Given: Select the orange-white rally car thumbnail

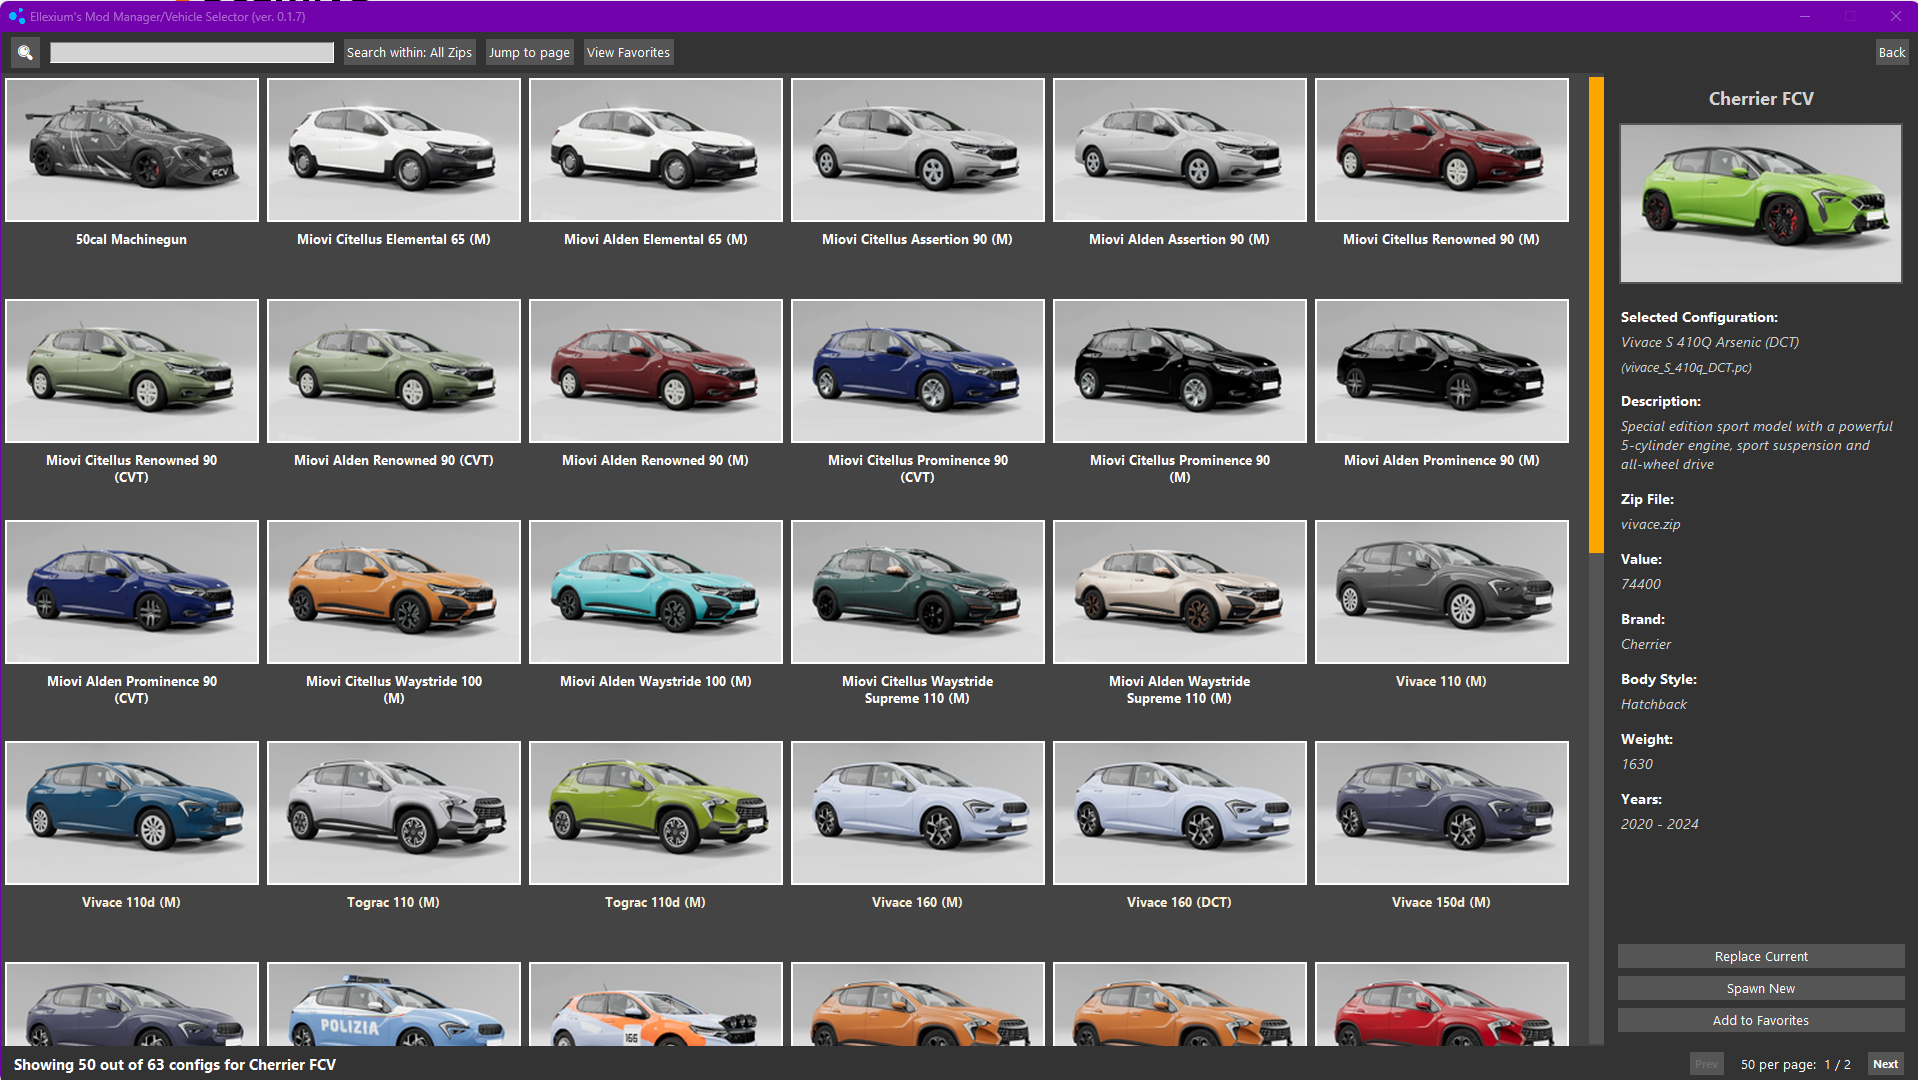Looking at the screenshot, I should (x=656, y=1005).
